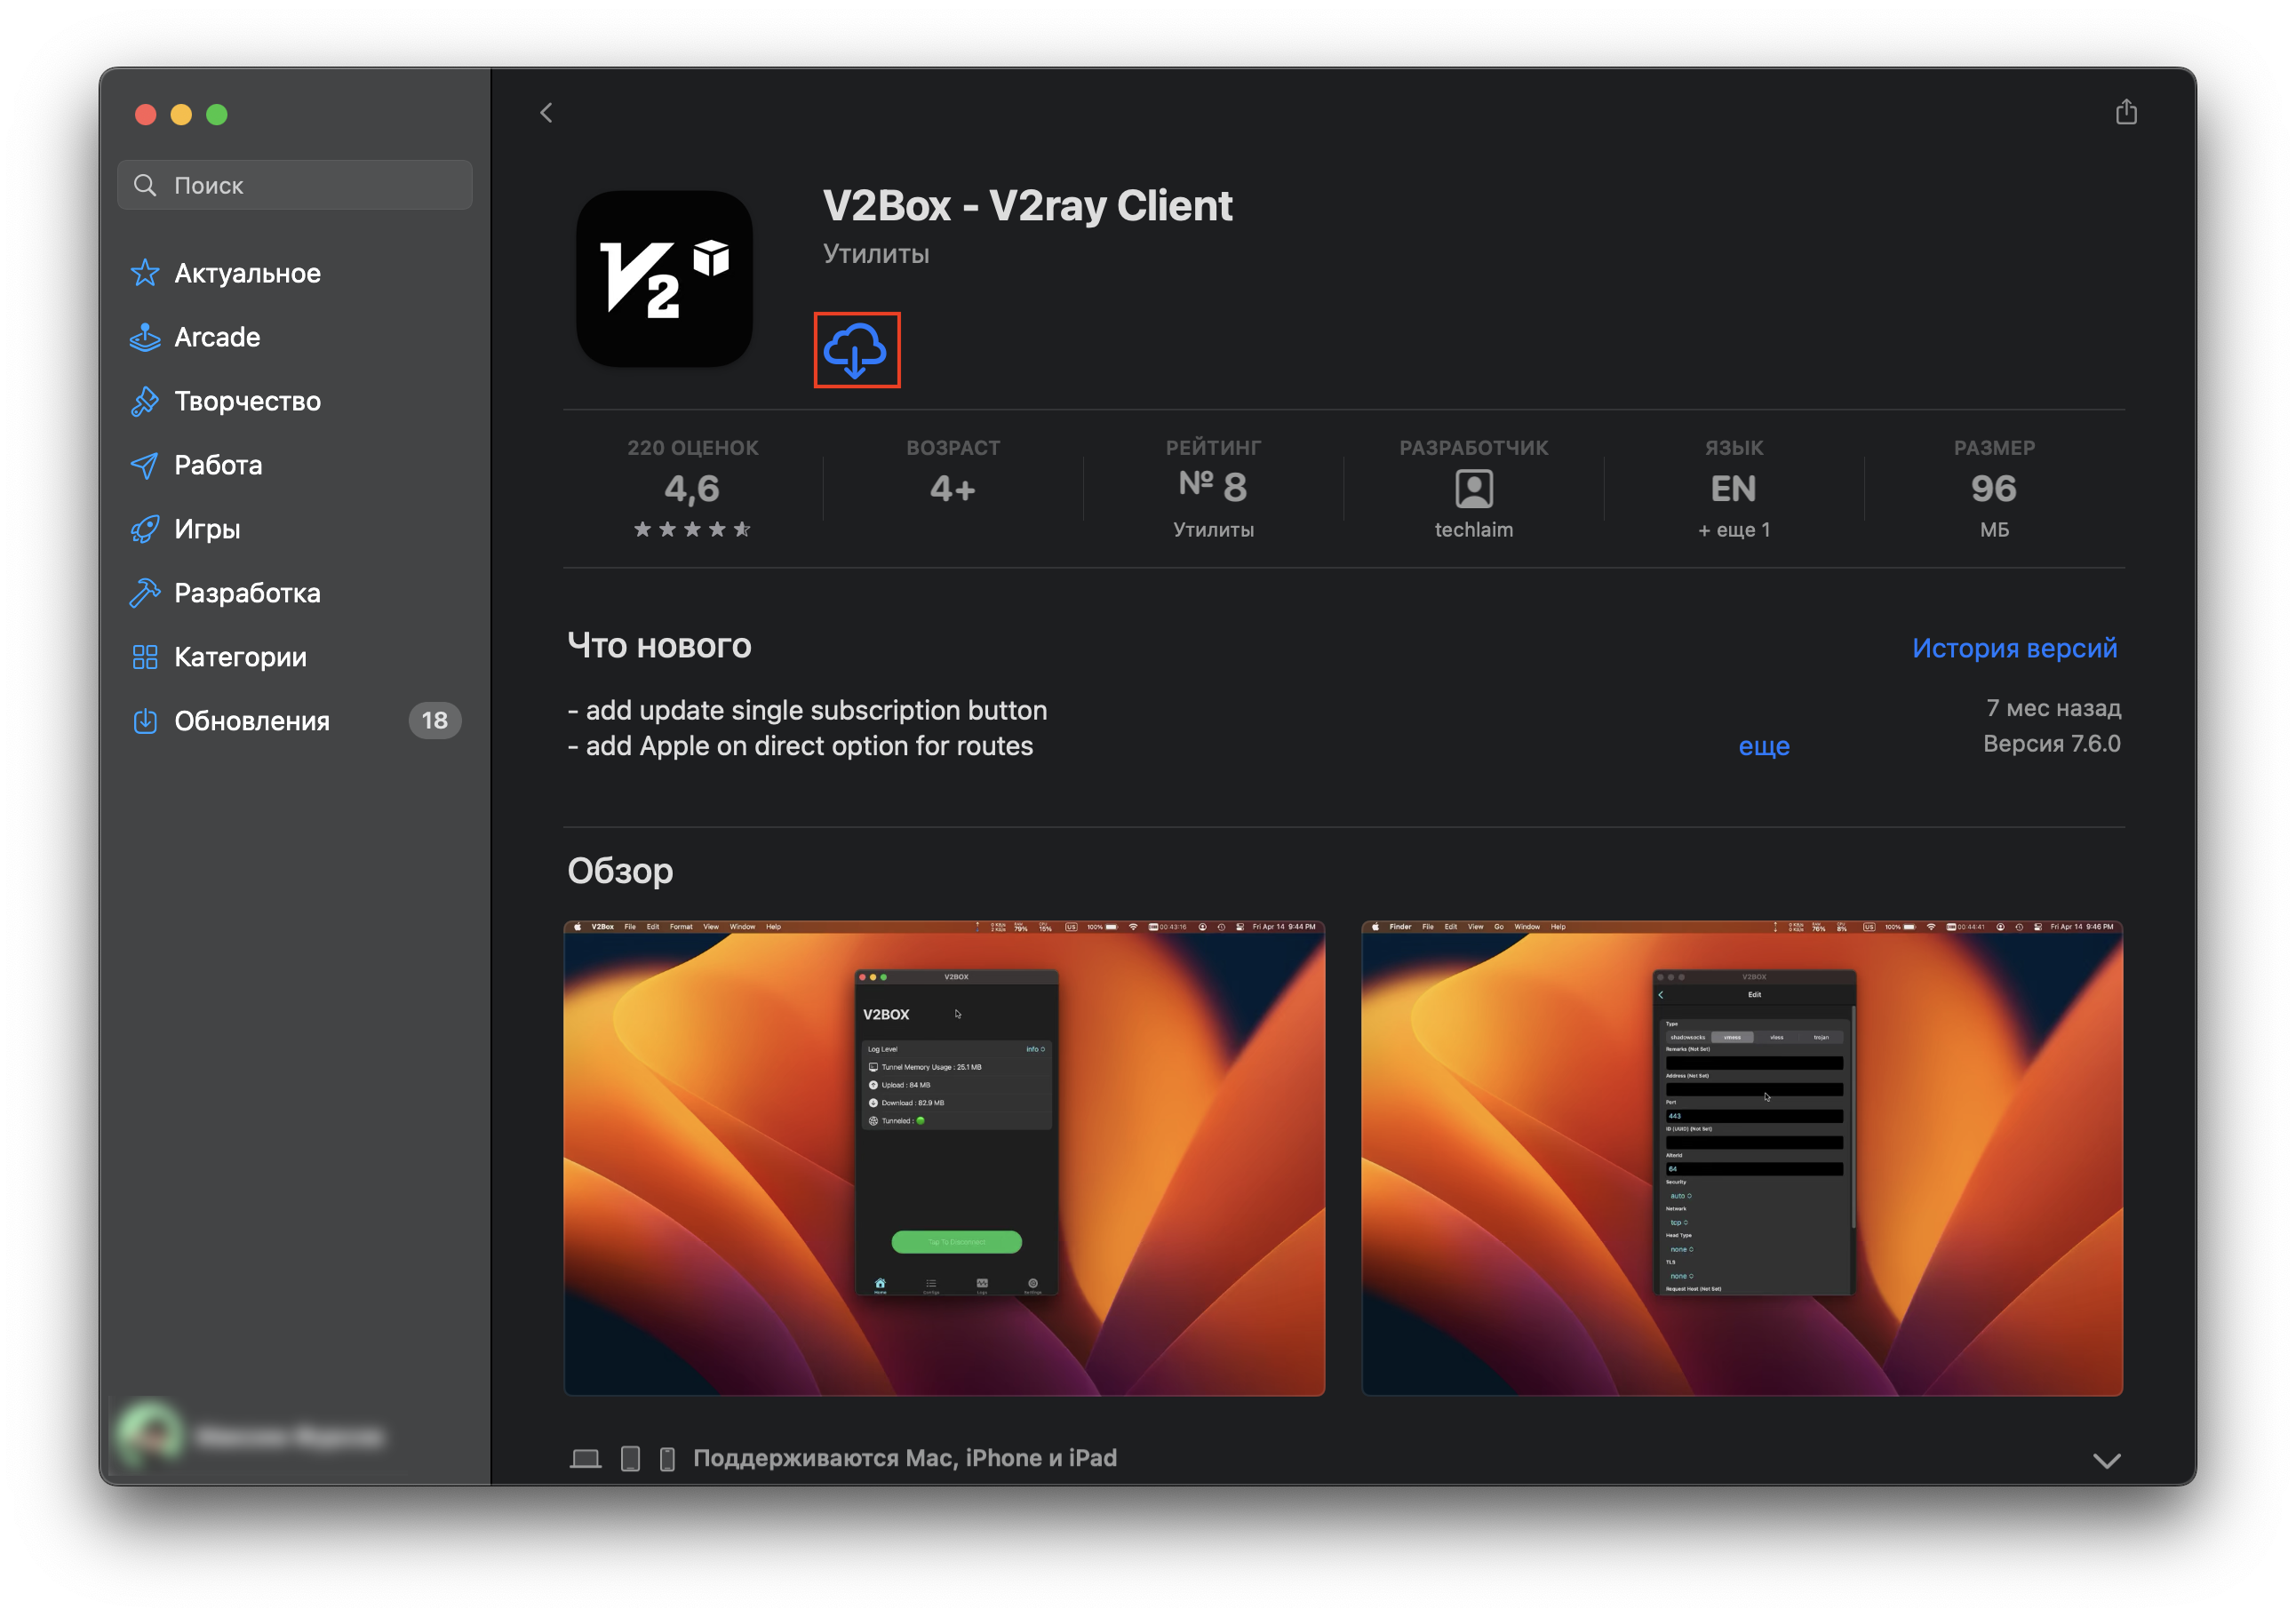Click the Что нового heading

pyautogui.click(x=659, y=646)
